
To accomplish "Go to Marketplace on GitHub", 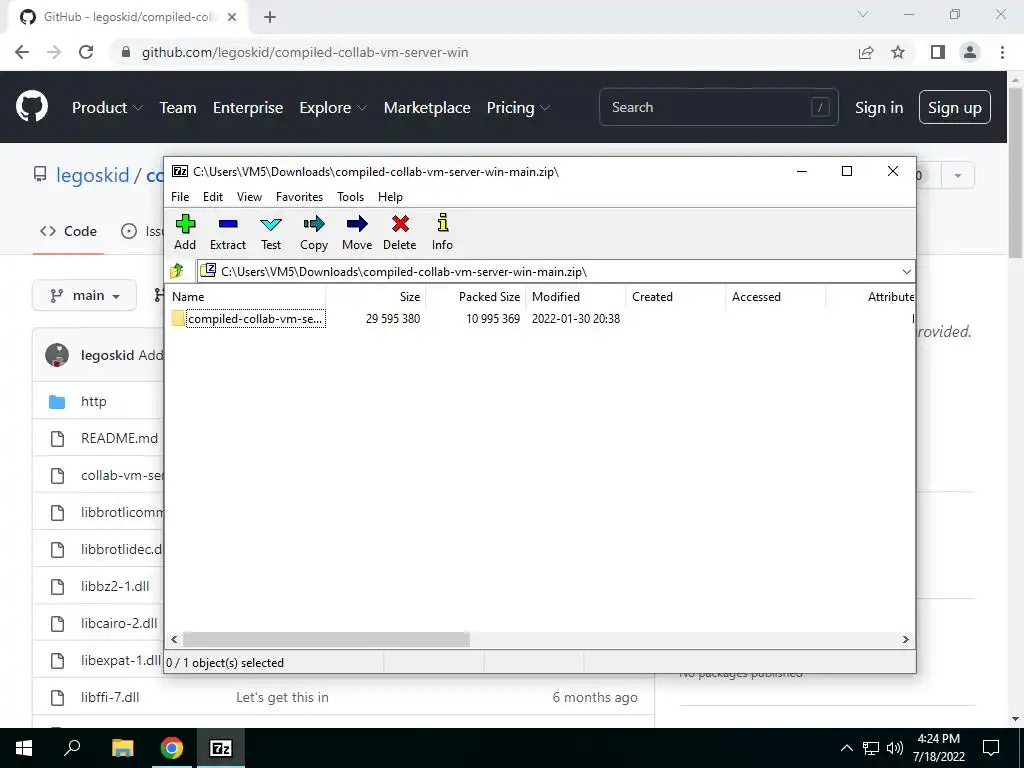I will pyautogui.click(x=426, y=107).
